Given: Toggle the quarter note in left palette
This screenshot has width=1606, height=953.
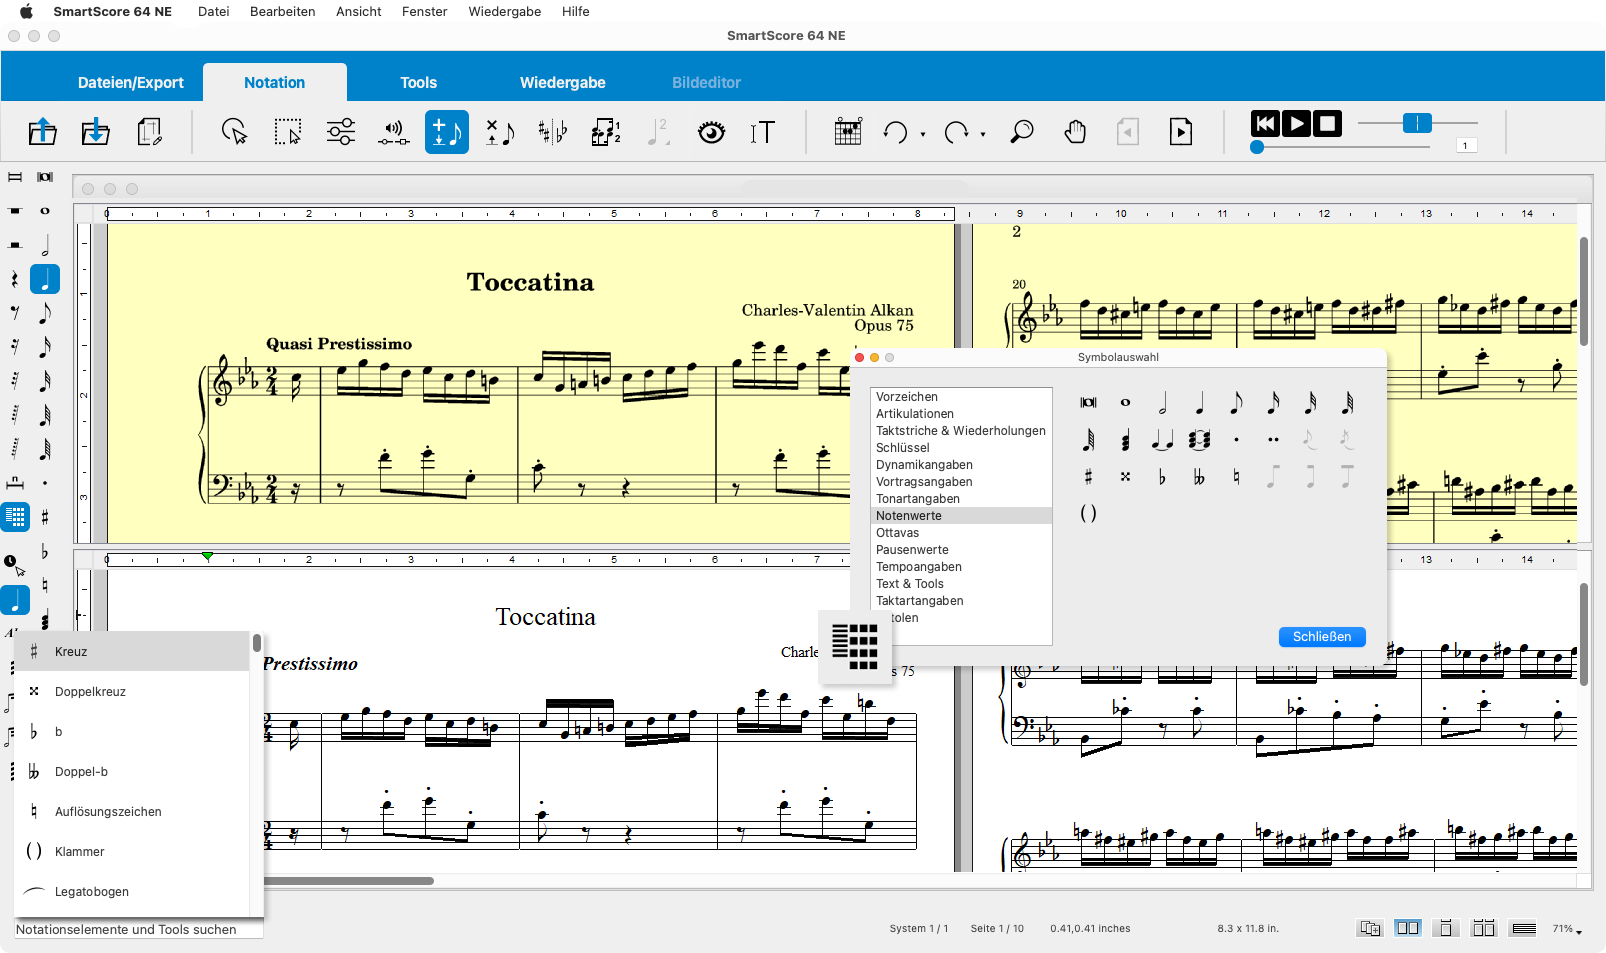Looking at the screenshot, I should pos(45,279).
